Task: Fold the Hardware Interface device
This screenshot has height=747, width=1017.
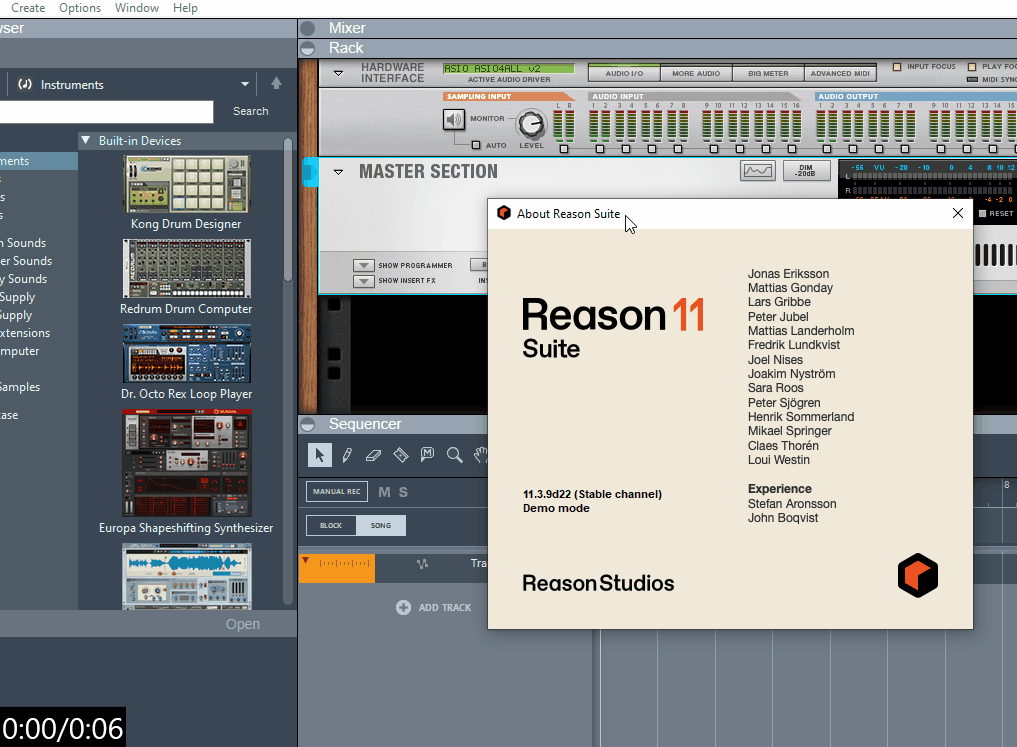Action: 339,73
